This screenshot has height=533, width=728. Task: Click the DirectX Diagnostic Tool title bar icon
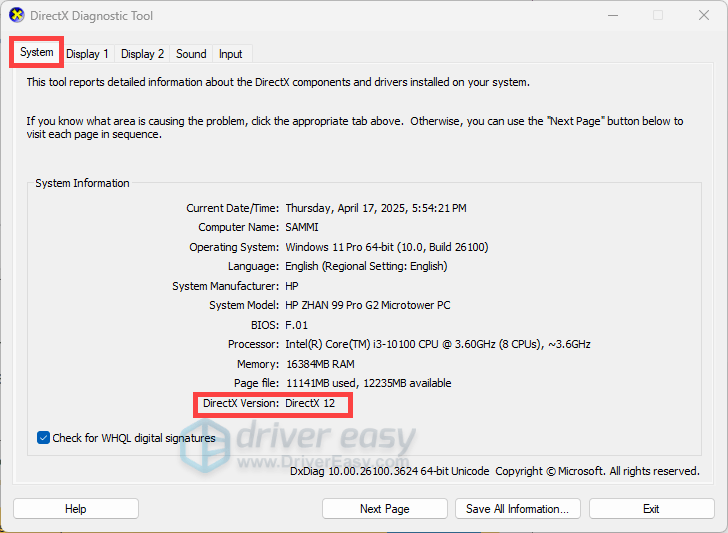click(x=17, y=16)
